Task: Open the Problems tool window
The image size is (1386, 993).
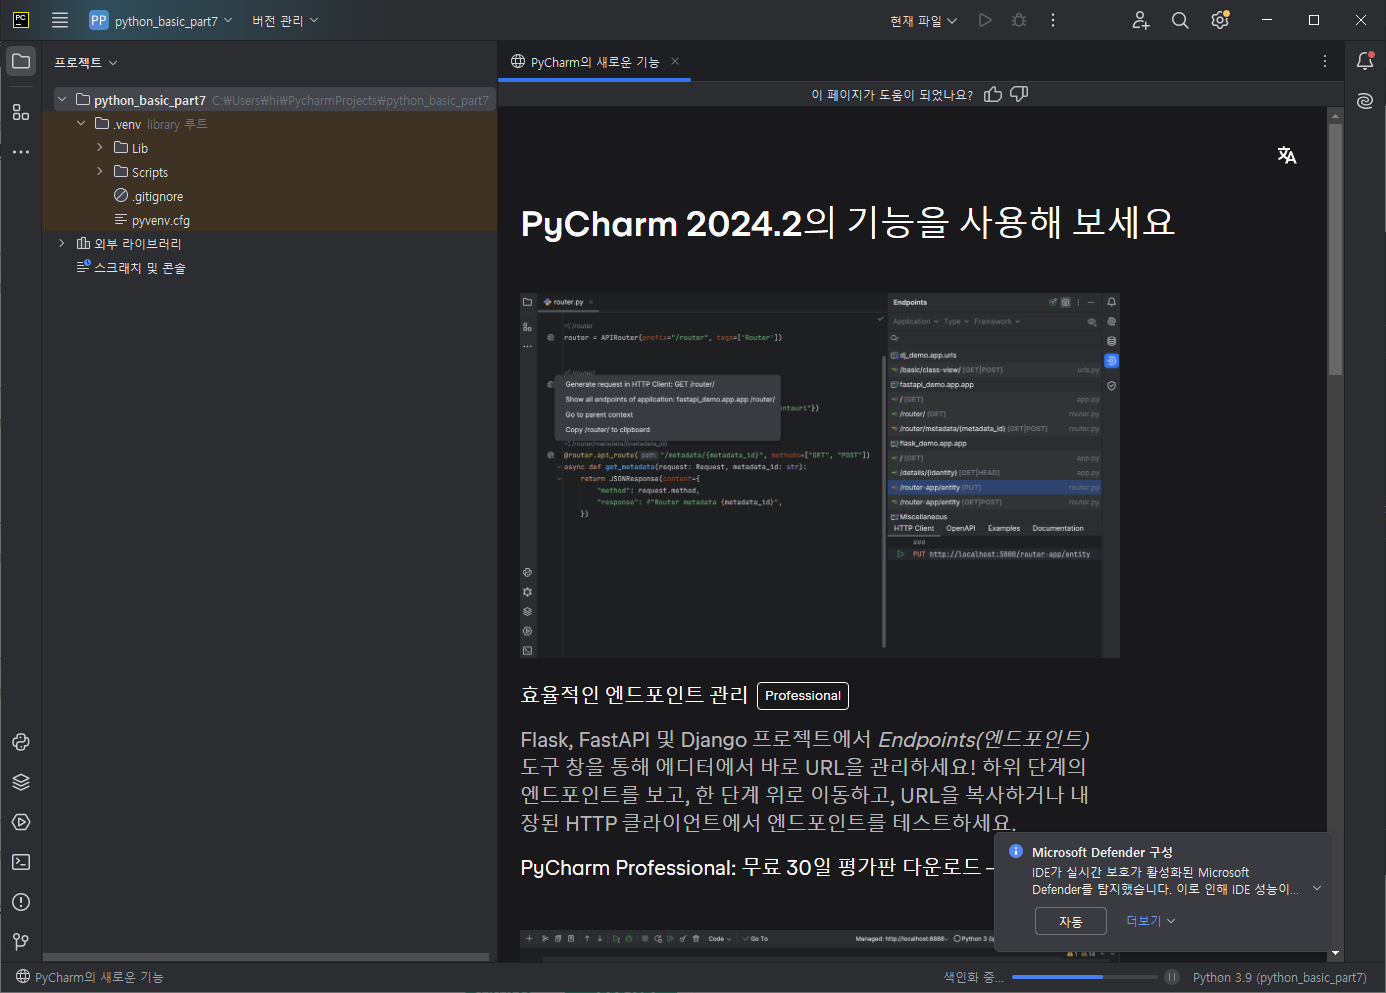Action: [21, 902]
